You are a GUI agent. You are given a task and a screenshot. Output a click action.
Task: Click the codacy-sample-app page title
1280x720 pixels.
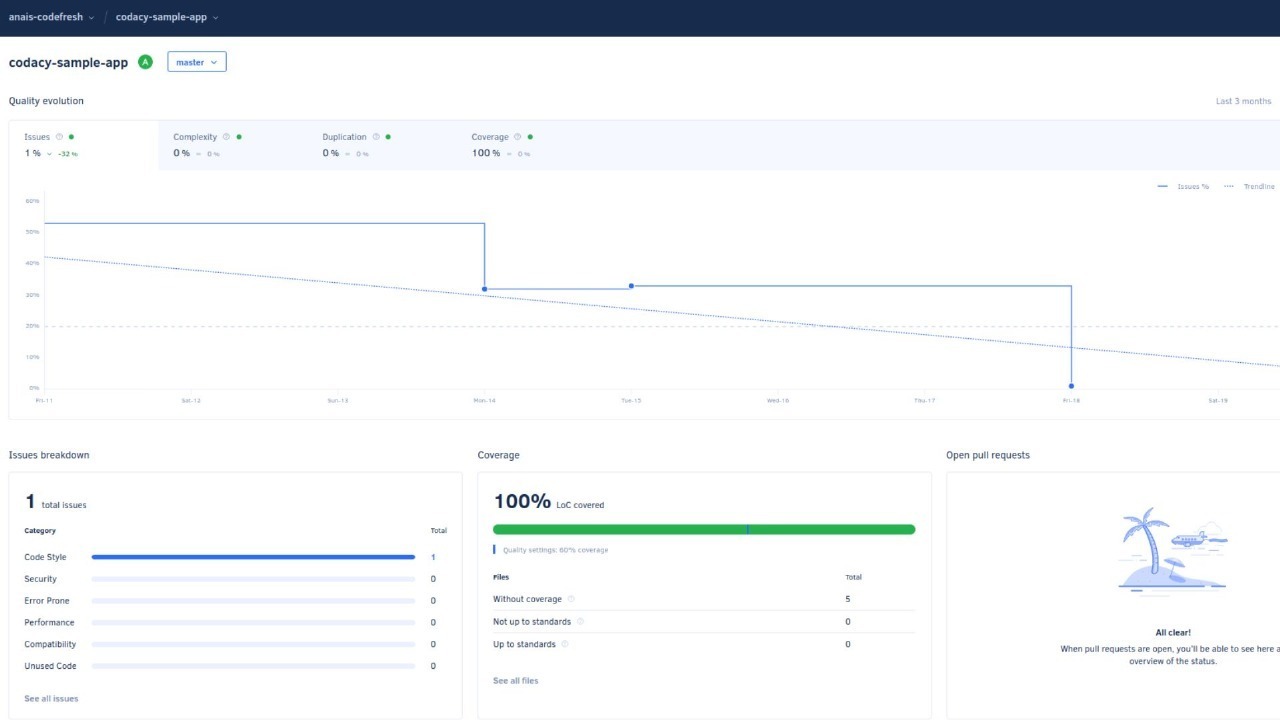click(x=68, y=62)
